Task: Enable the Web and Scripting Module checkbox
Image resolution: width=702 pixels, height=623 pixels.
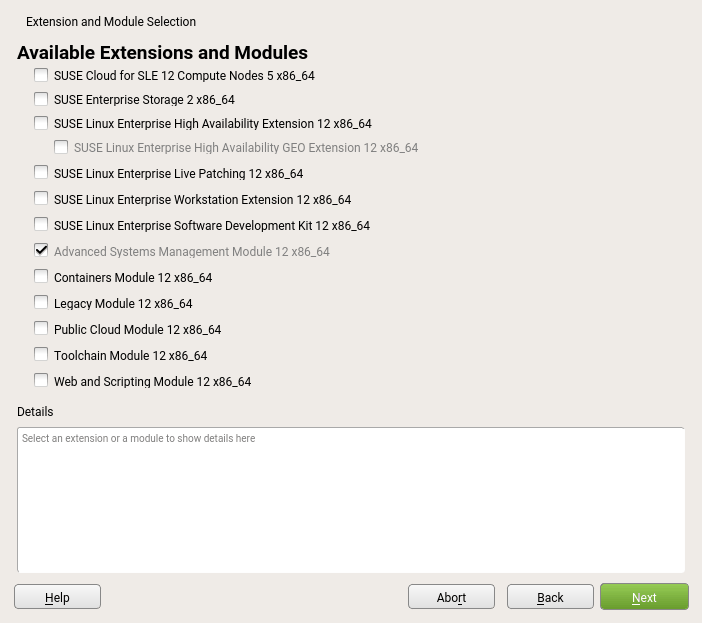Action: click(41, 381)
